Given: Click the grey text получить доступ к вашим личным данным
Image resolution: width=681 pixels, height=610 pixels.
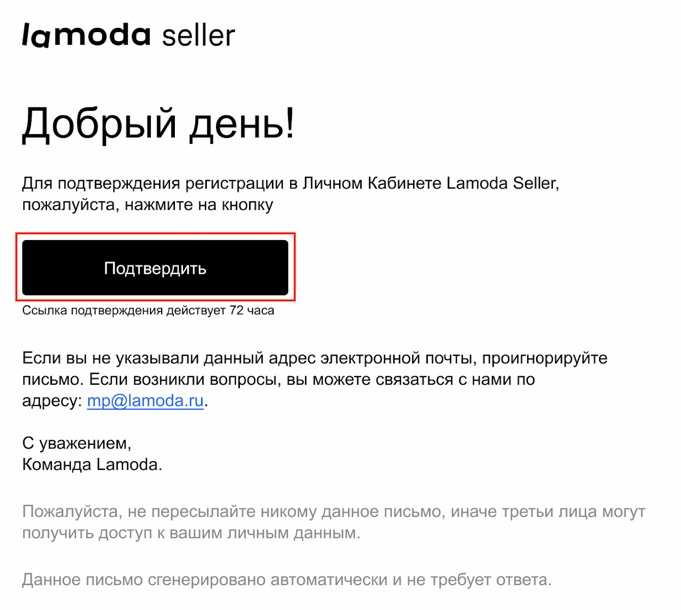Looking at the screenshot, I should [189, 534].
